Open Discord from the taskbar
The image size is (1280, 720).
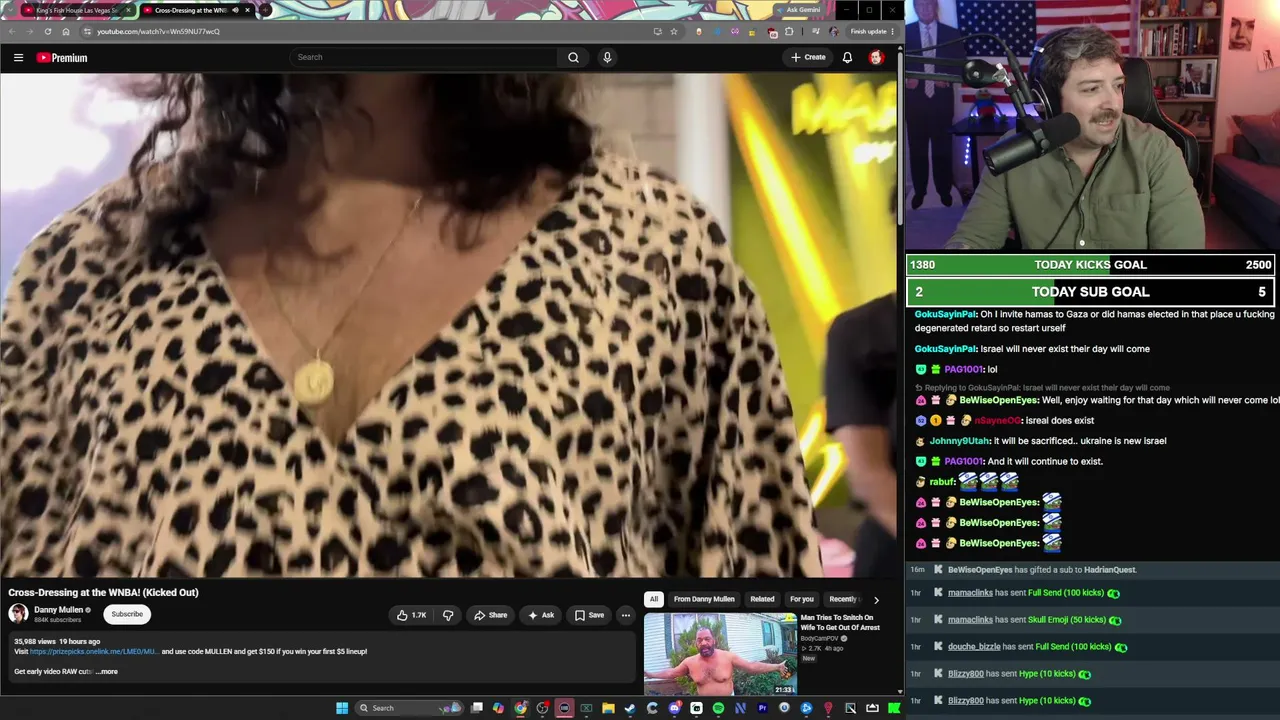(x=674, y=708)
